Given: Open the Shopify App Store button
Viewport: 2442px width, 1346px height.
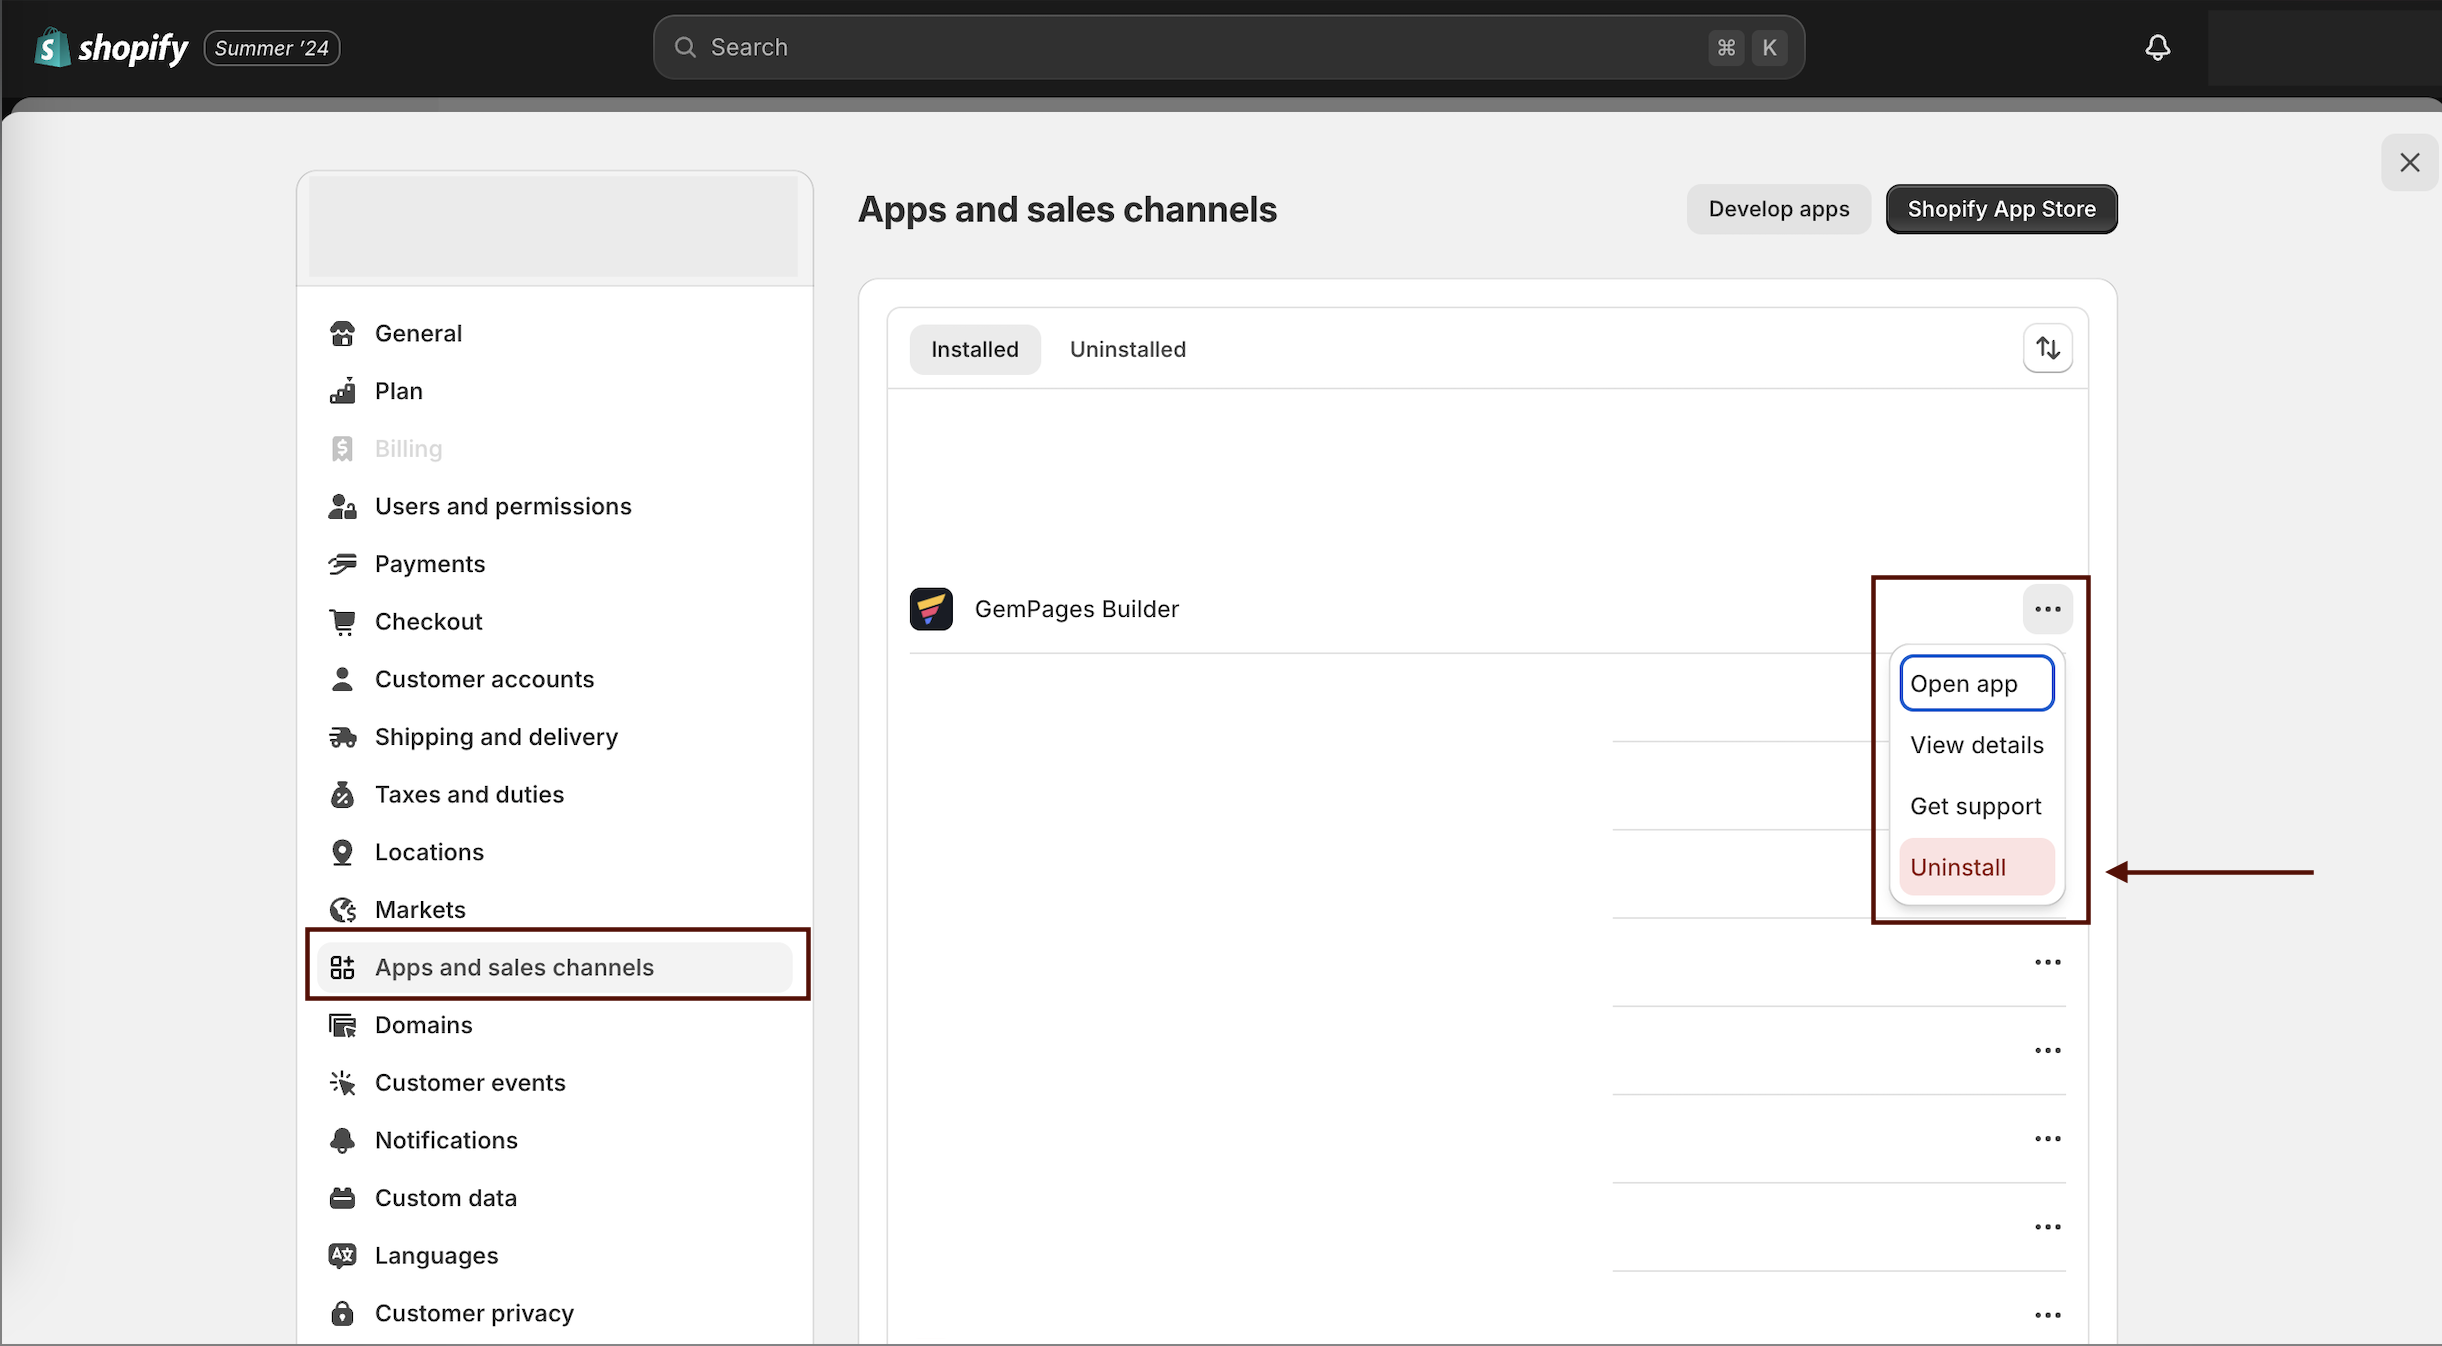Looking at the screenshot, I should (2001, 209).
